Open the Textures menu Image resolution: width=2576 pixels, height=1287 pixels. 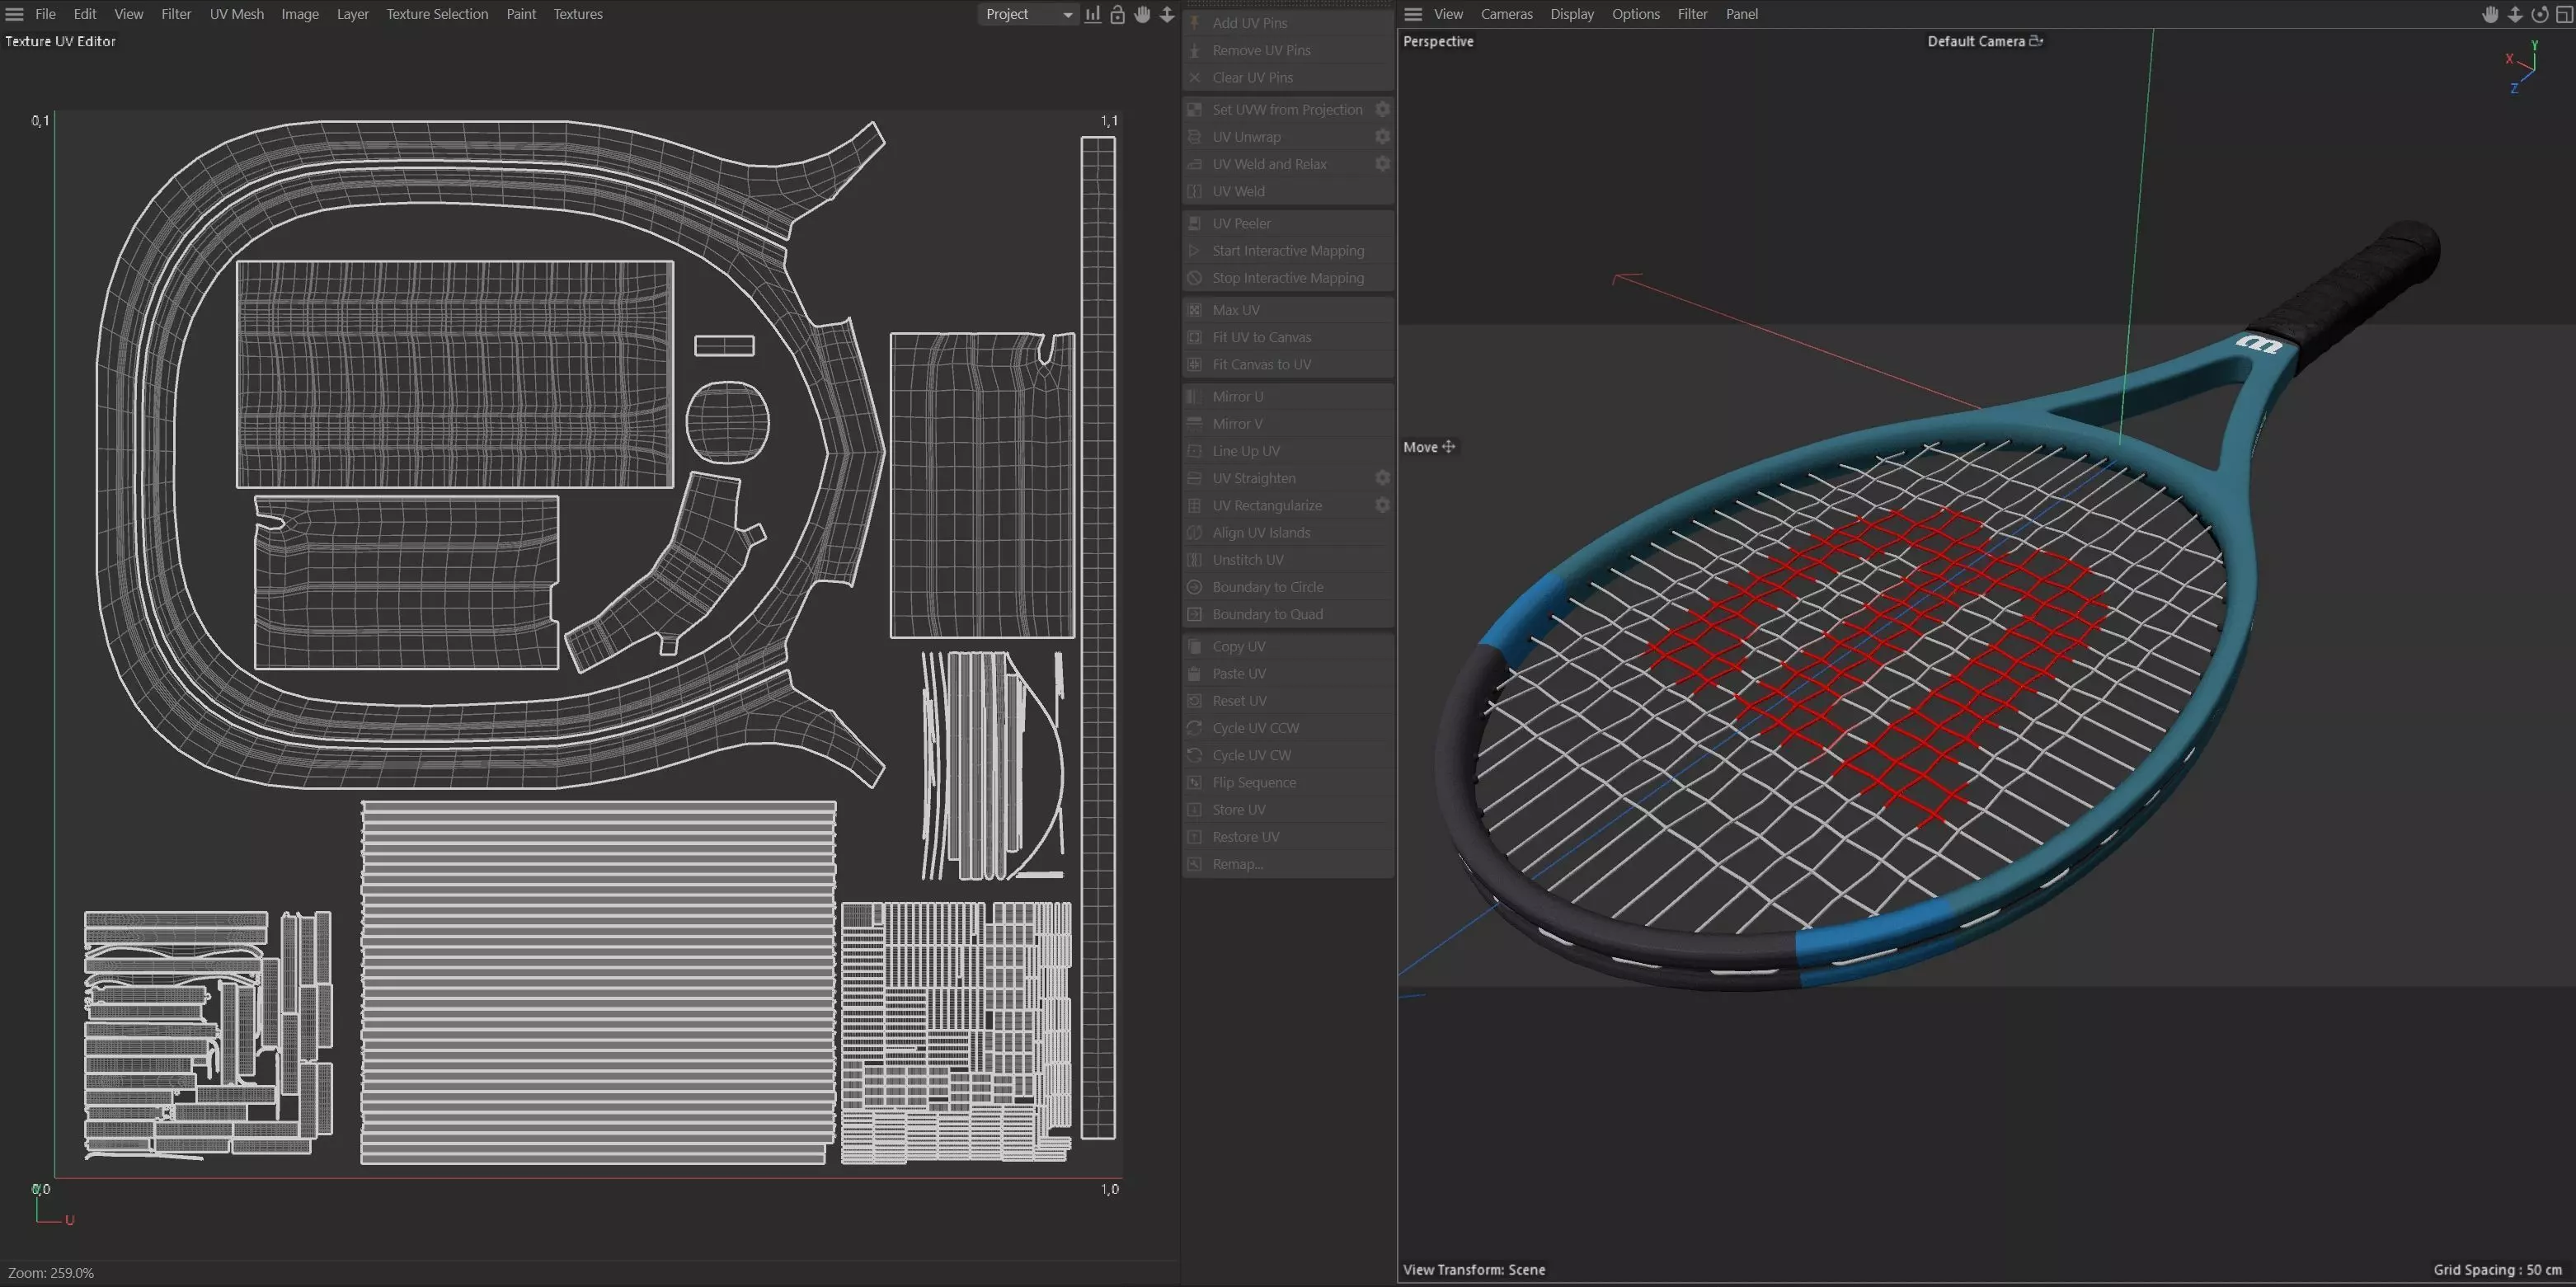click(x=578, y=14)
